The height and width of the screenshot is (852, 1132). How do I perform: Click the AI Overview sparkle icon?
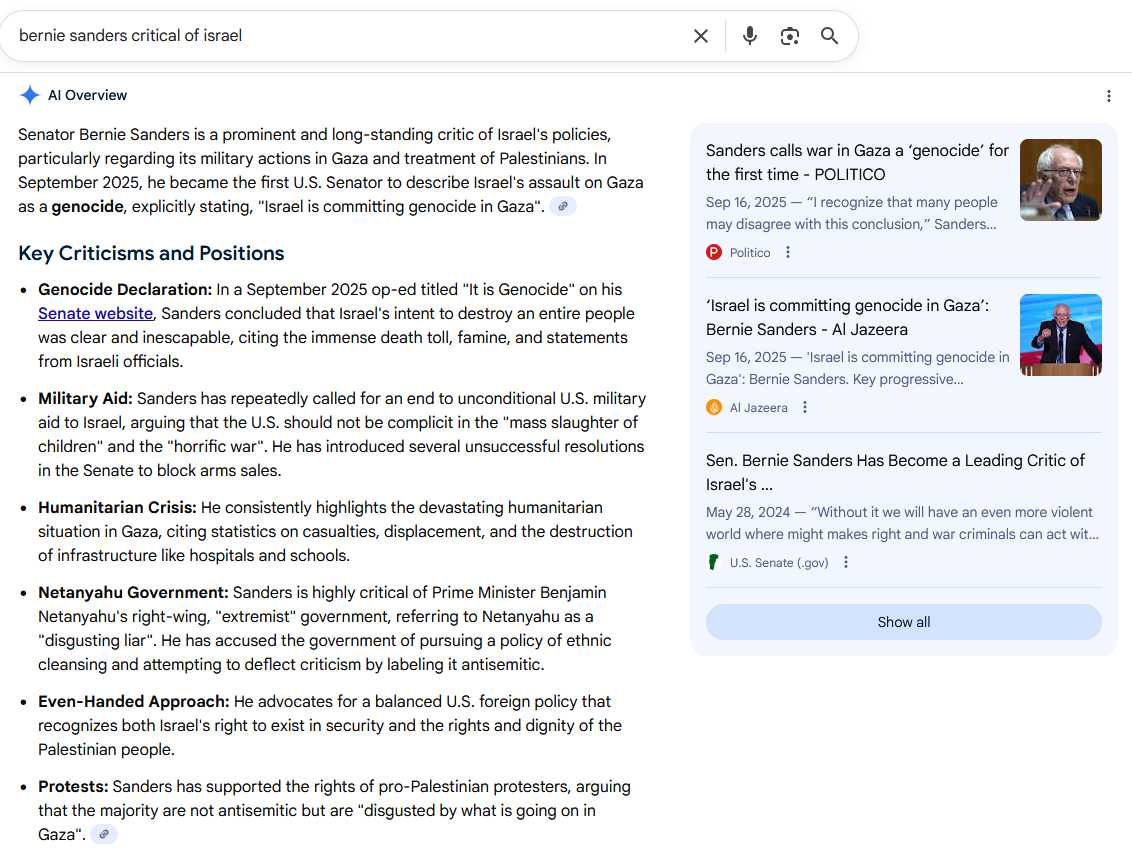[x=30, y=95]
